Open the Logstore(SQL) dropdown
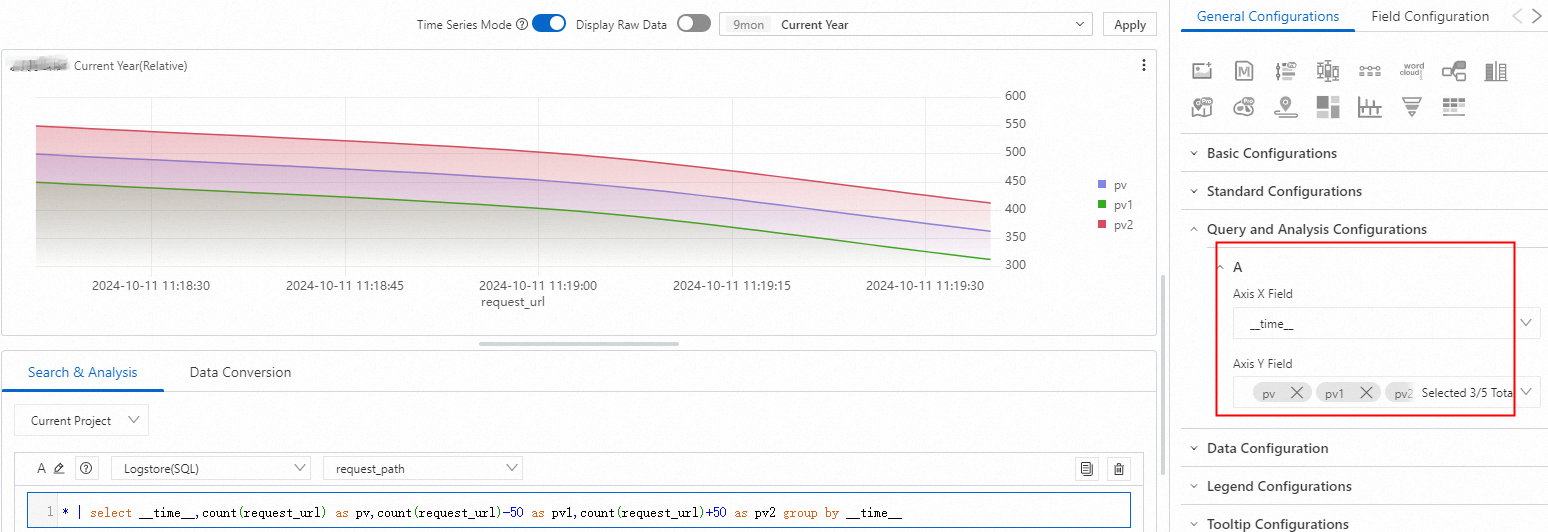This screenshot has width=1548, height=532. tap(211, 468)
